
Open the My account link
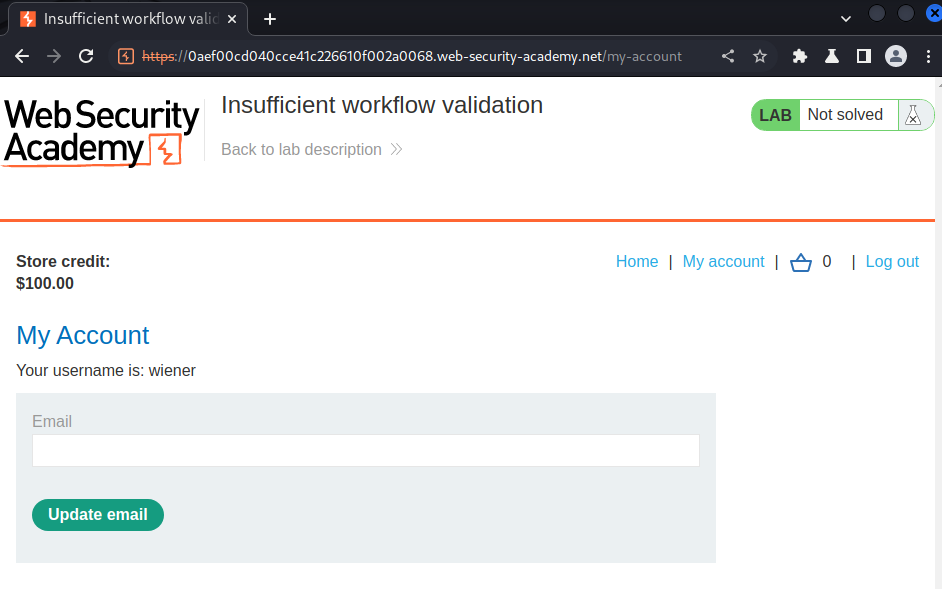(723, 261)
